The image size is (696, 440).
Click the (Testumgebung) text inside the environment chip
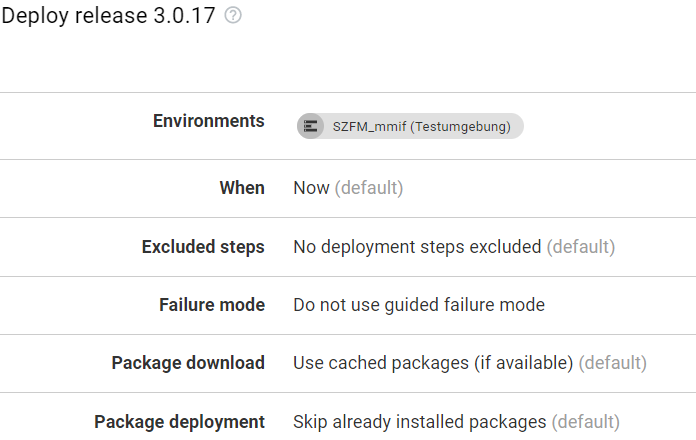point(460,127)
